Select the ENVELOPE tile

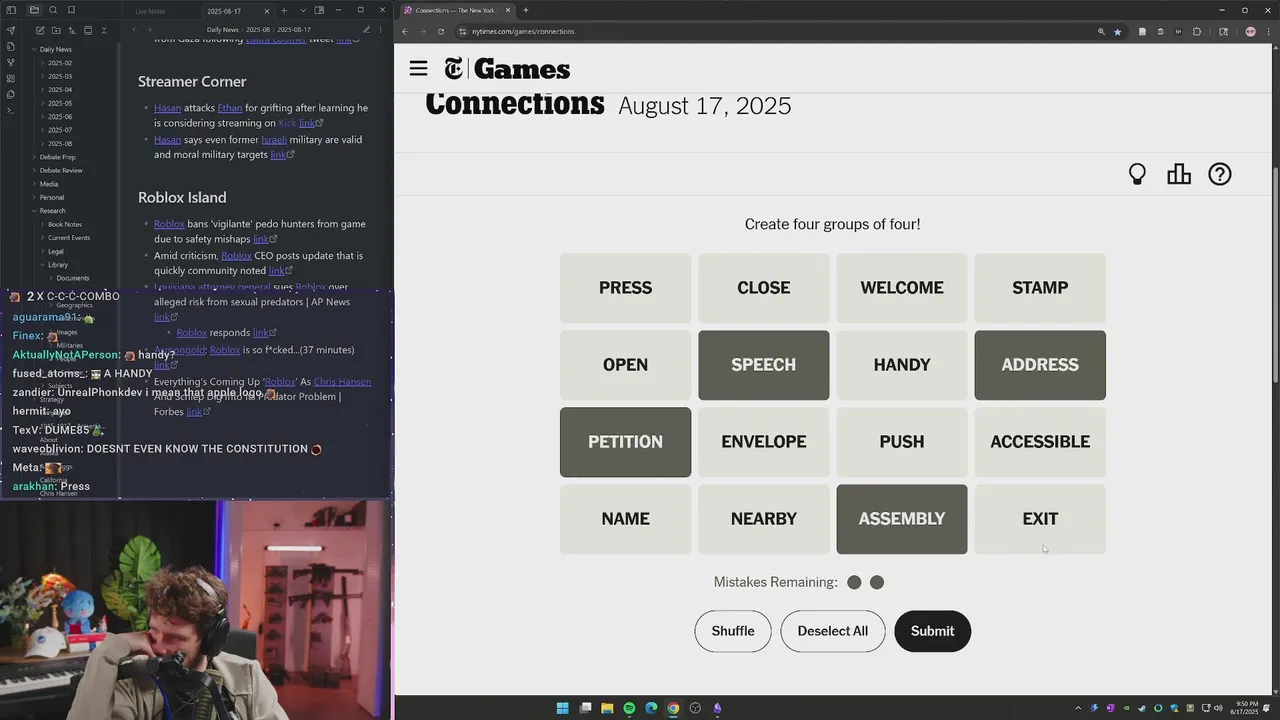(764, 442)
